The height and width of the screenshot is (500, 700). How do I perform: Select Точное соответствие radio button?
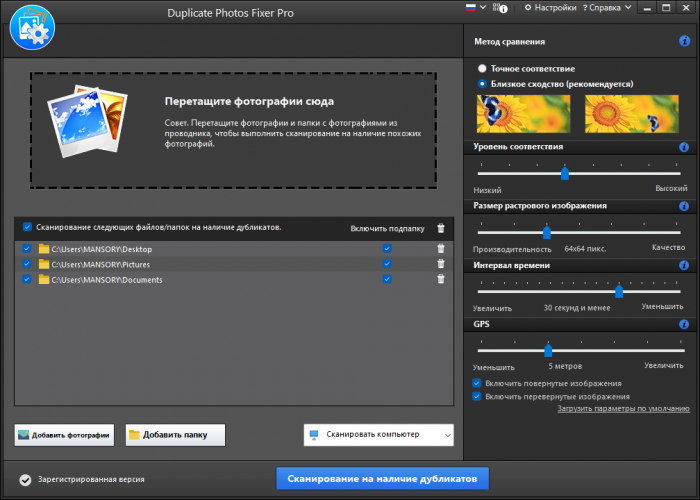point(482,68)
